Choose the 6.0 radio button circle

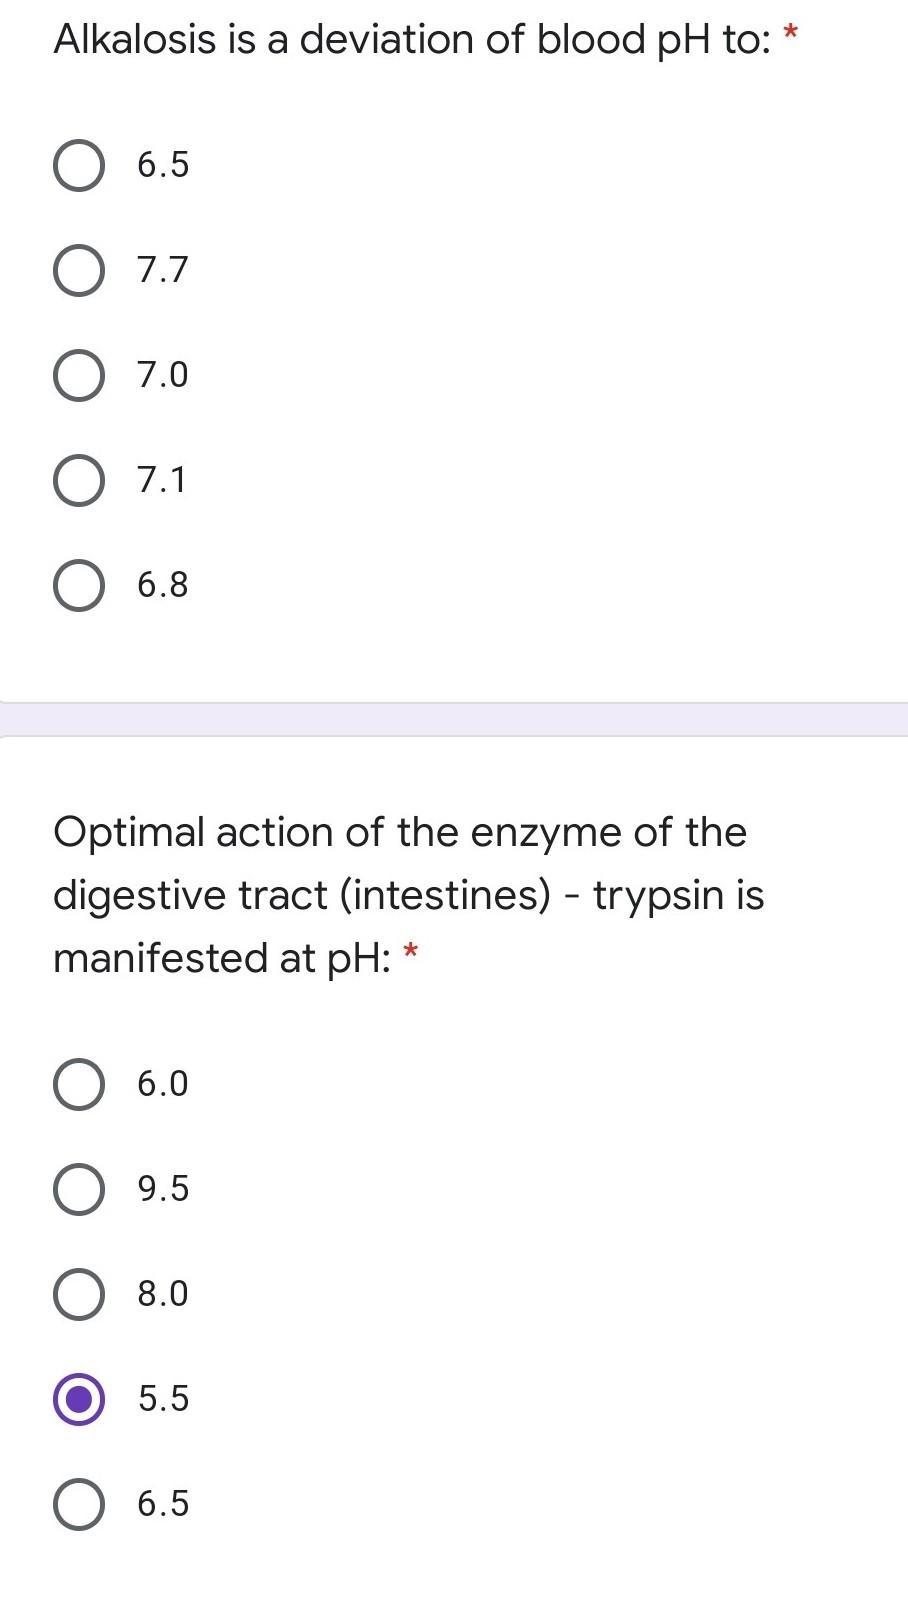coord(78,1084)
